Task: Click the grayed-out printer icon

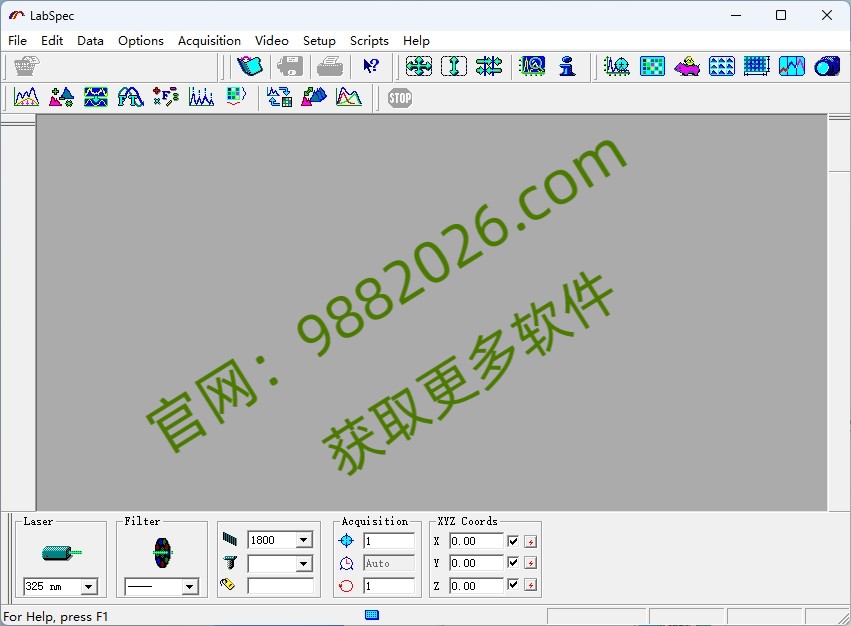Action: click(330, 66)
